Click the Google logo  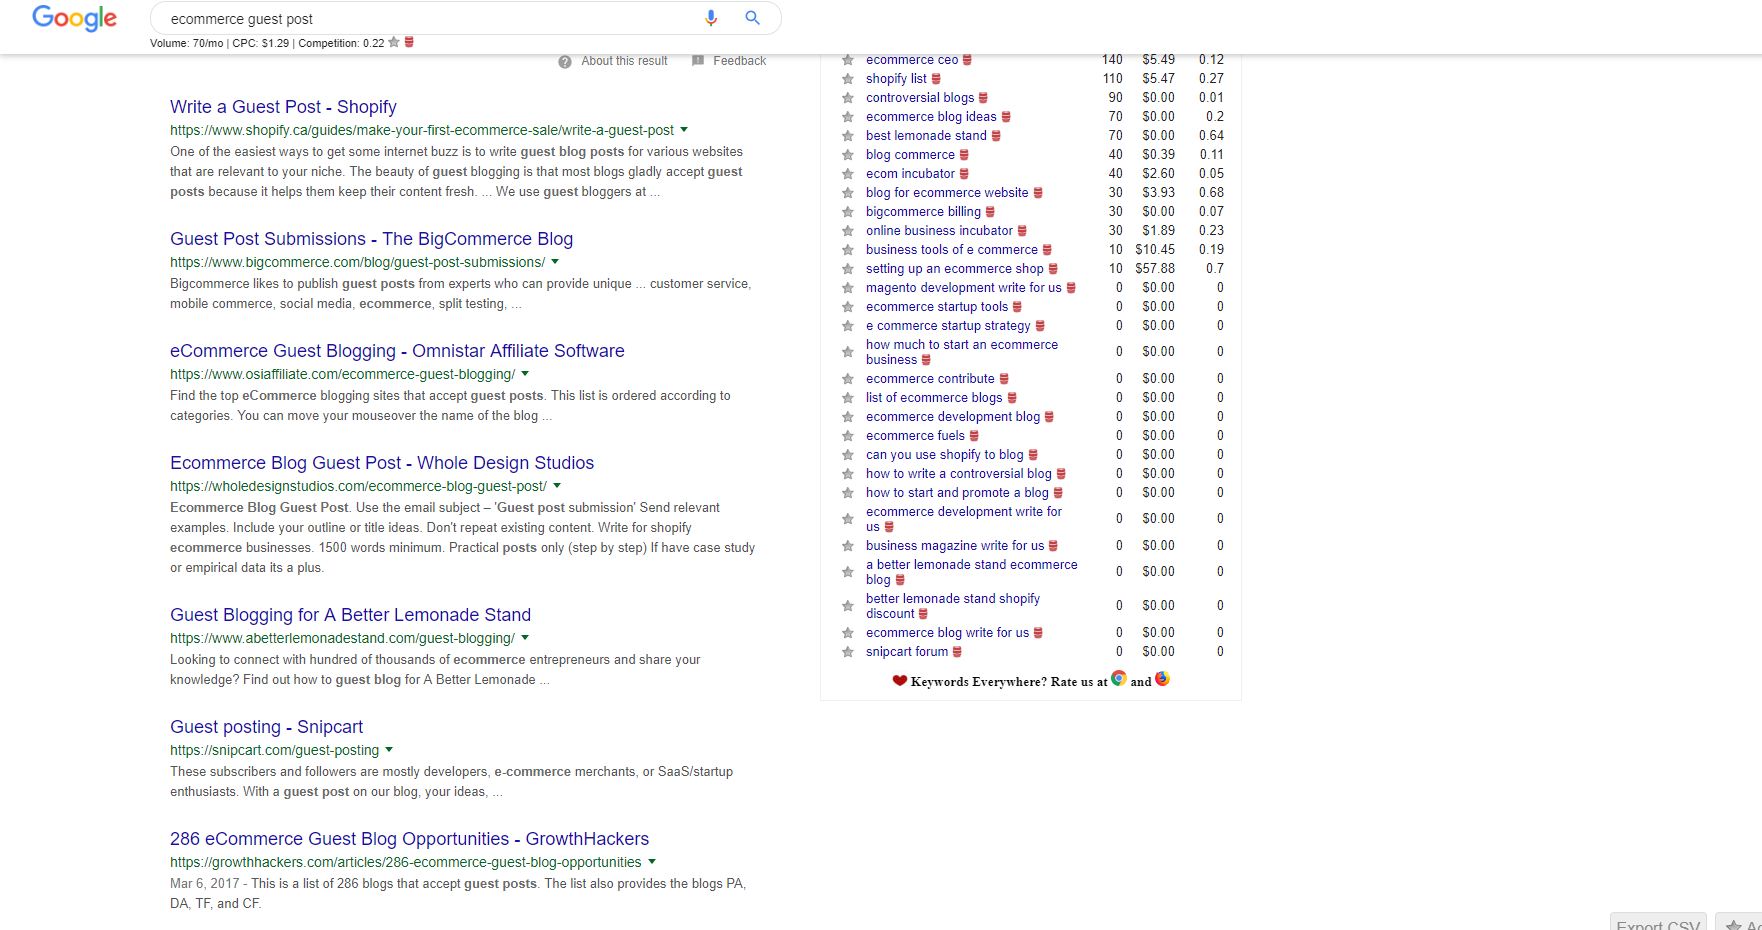click(x=74, y=18)
